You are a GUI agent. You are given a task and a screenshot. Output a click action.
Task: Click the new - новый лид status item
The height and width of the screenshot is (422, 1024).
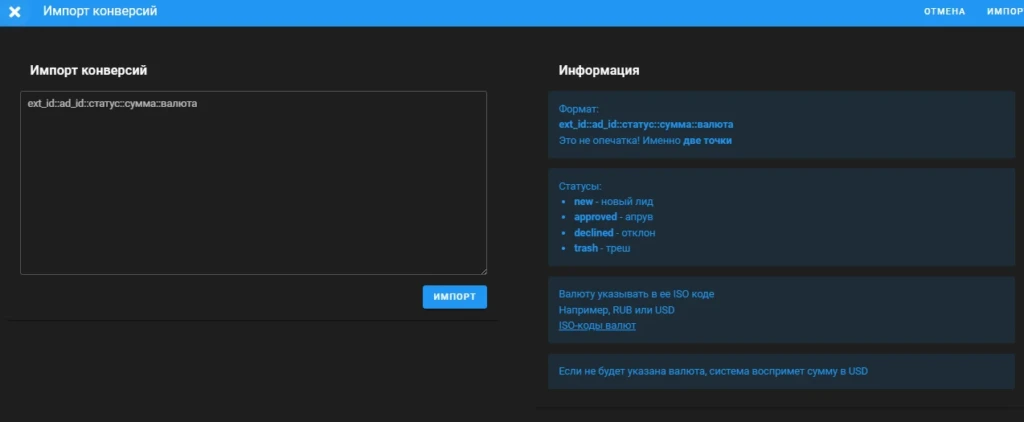(613, 201)
